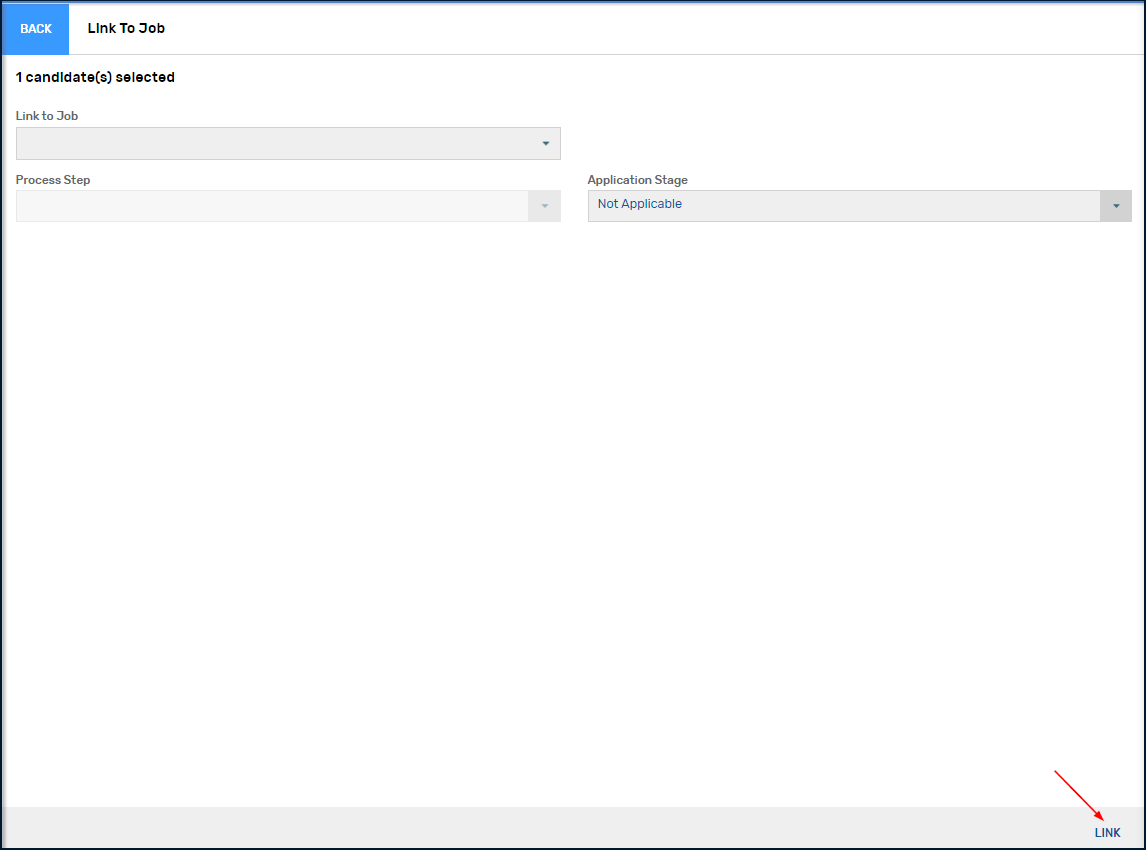Click the Link To Job page title
1146x850 pixels.
(x=126, y=29)
